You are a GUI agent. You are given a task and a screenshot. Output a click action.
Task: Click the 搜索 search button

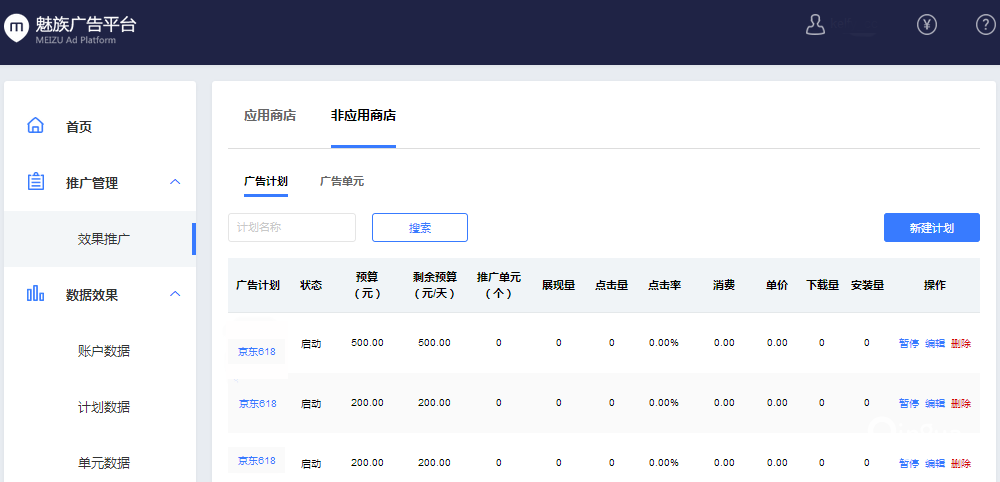tap(420, 228)
